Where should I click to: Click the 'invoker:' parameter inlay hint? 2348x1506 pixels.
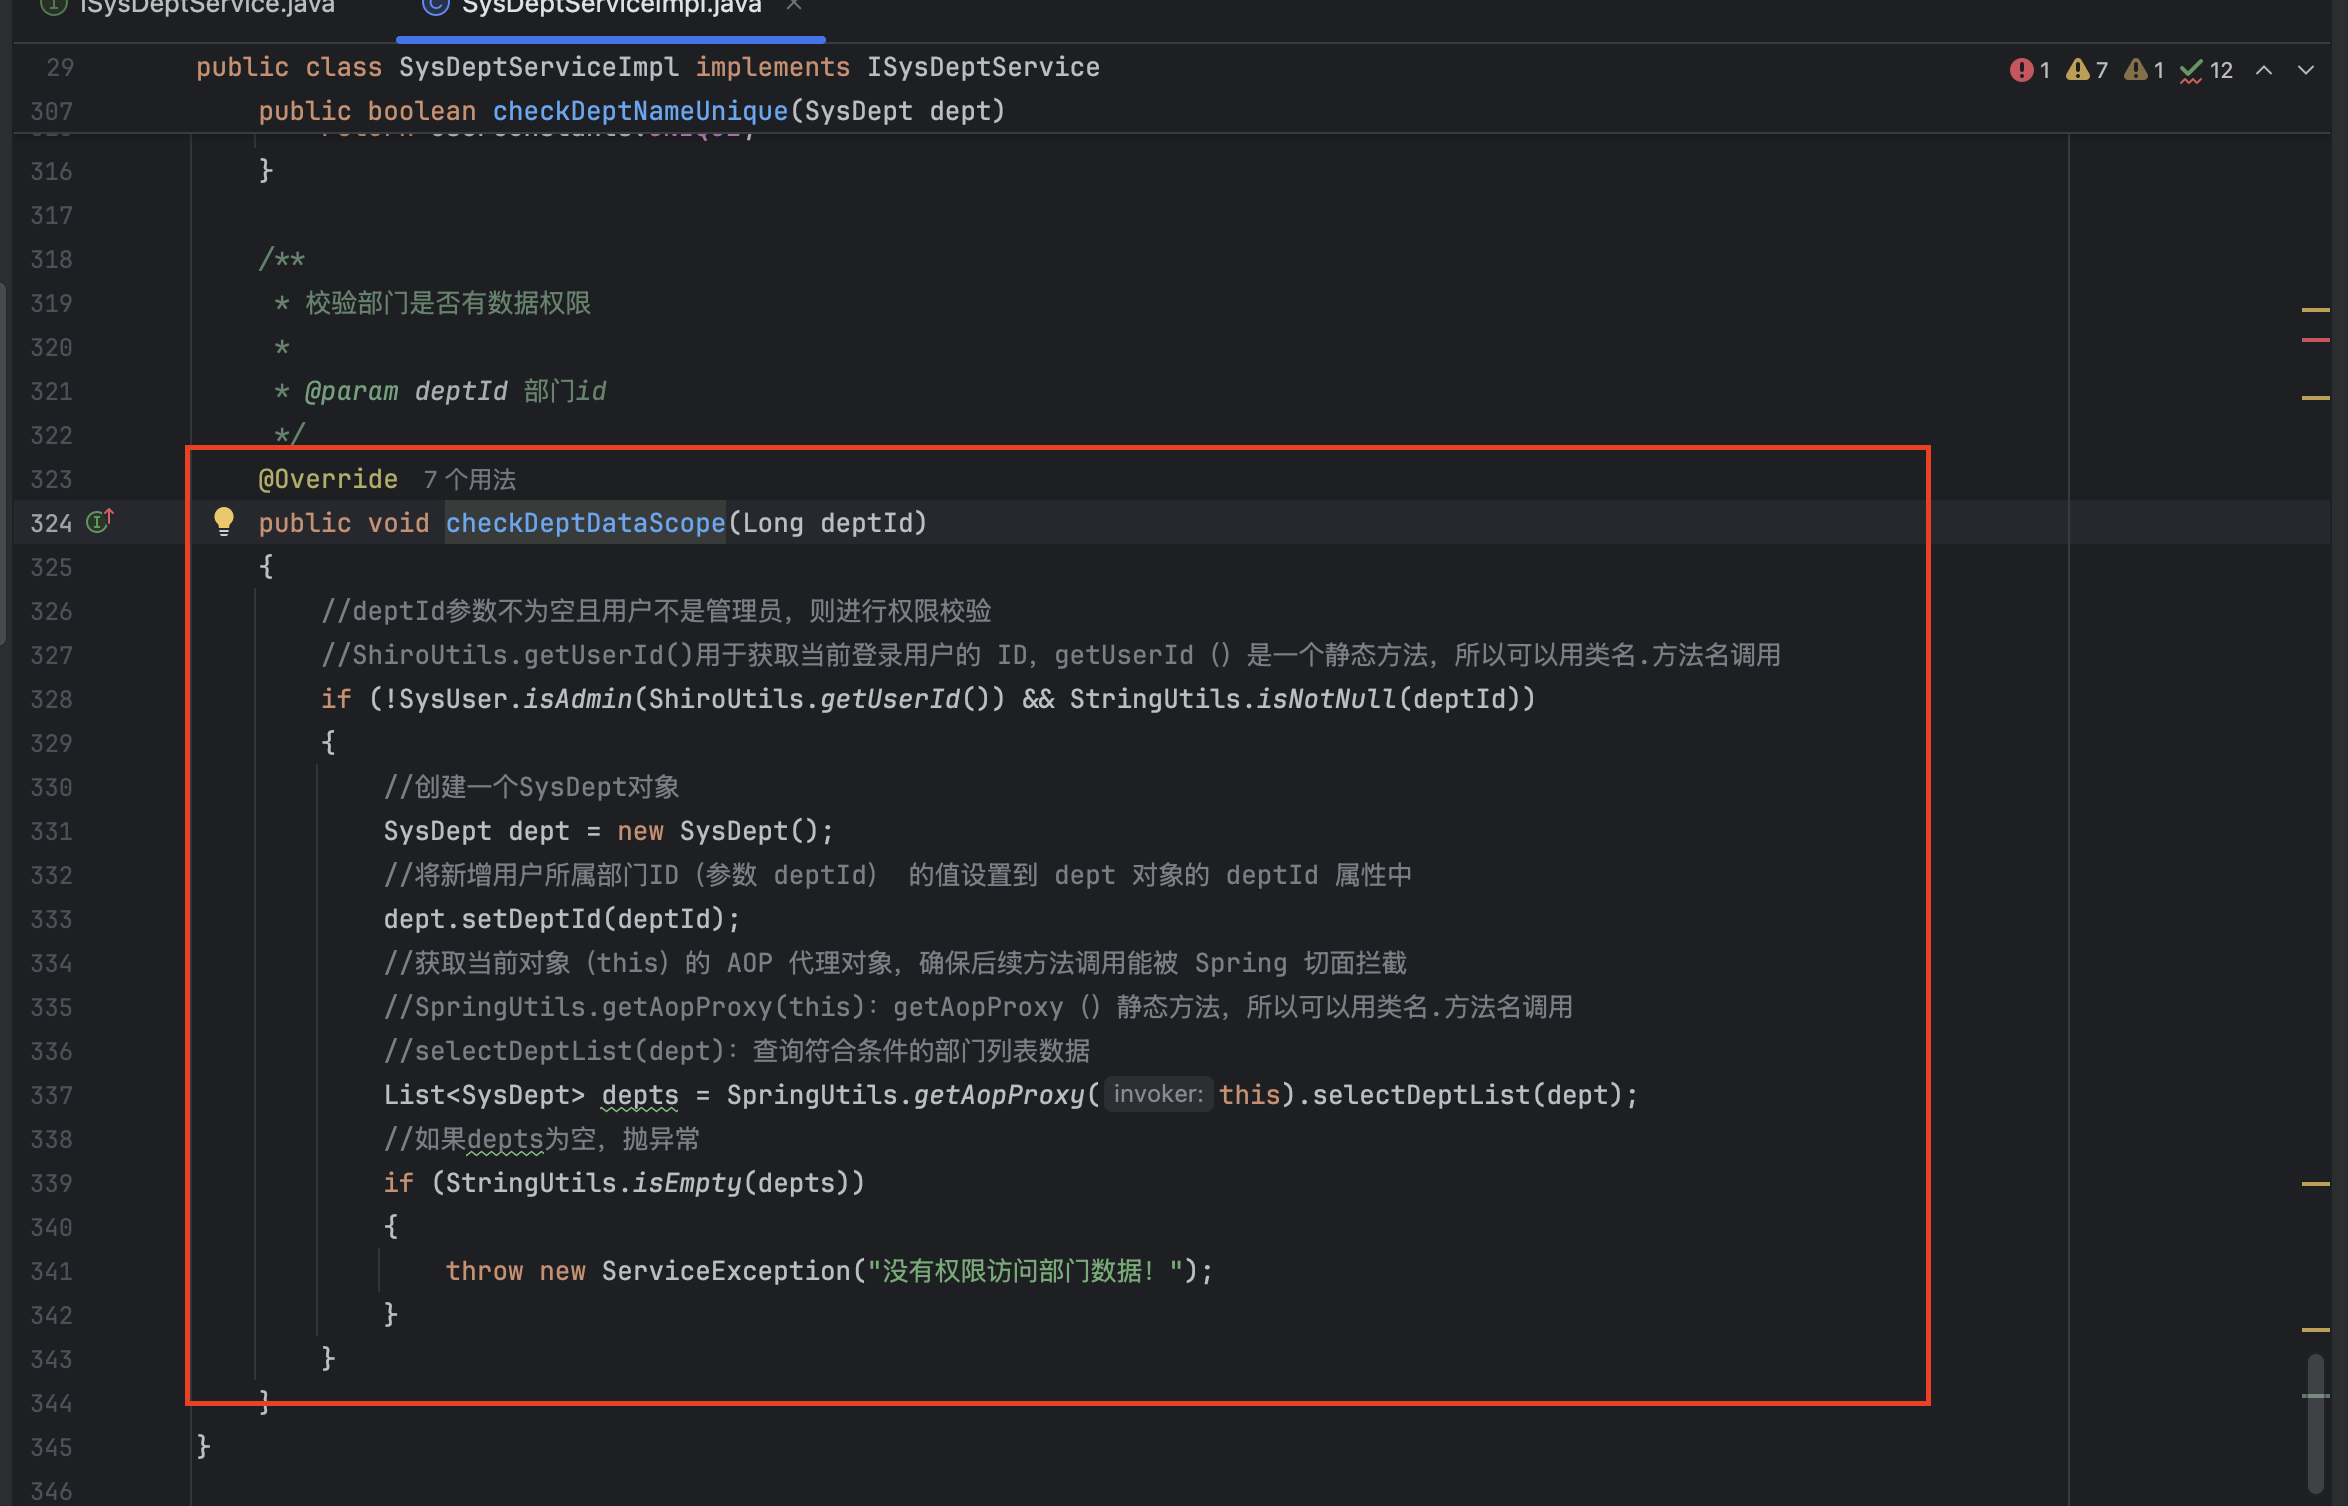click(x=1158, y=1095)
